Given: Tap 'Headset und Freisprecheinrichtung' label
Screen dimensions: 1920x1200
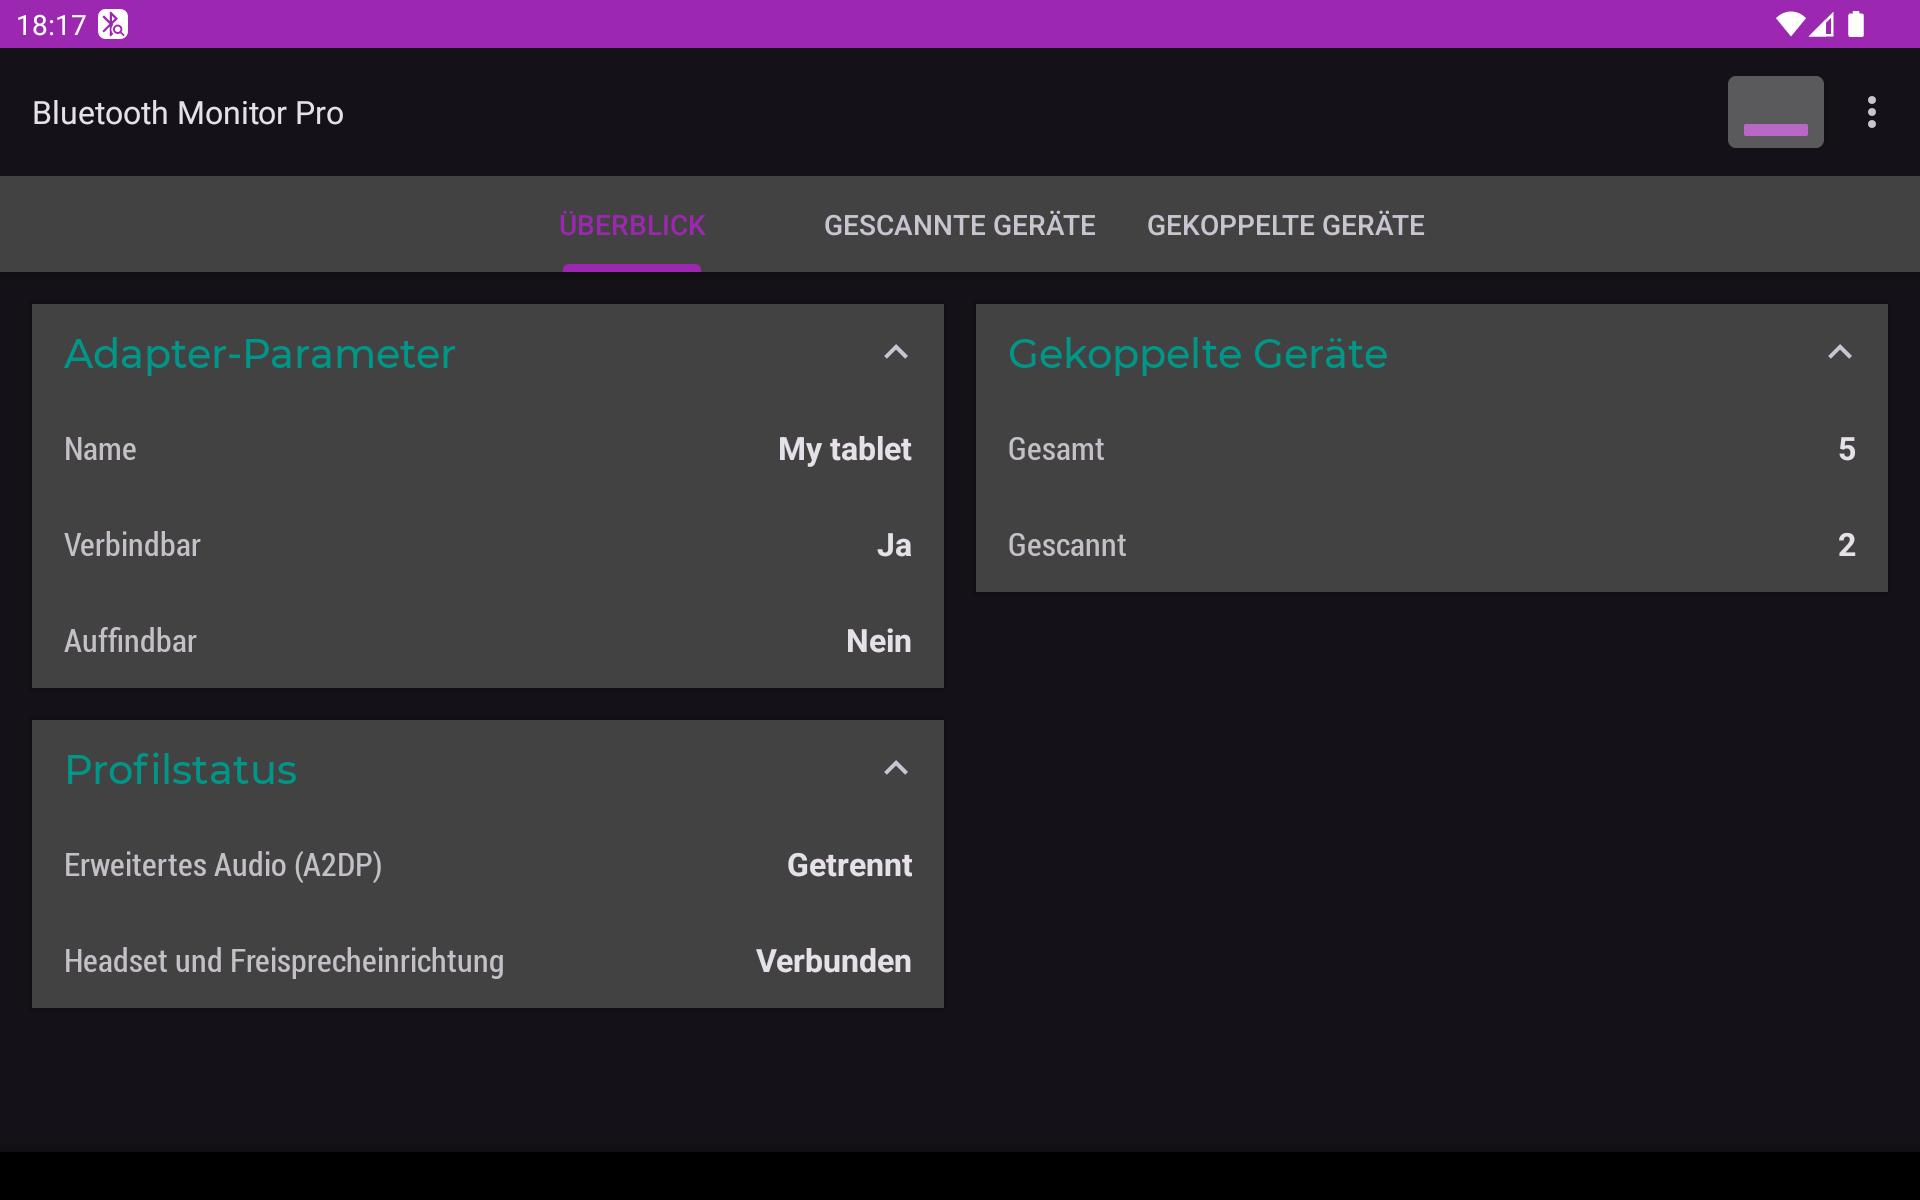Looking at the screenshot, I should 284,961.
